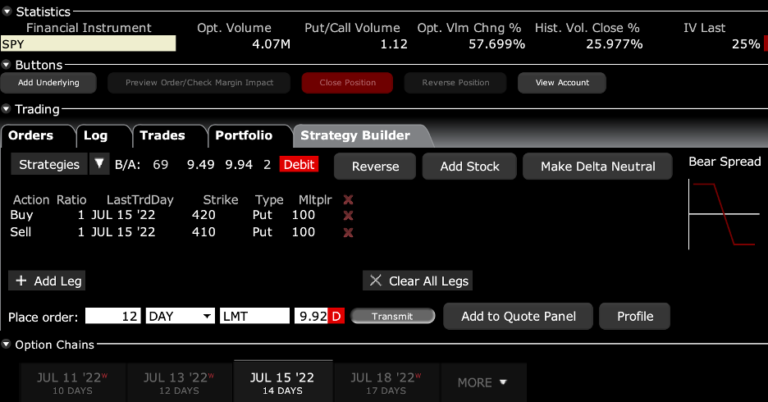
Task: Click Make Delta Neutral button
Action: coord(598,166)
